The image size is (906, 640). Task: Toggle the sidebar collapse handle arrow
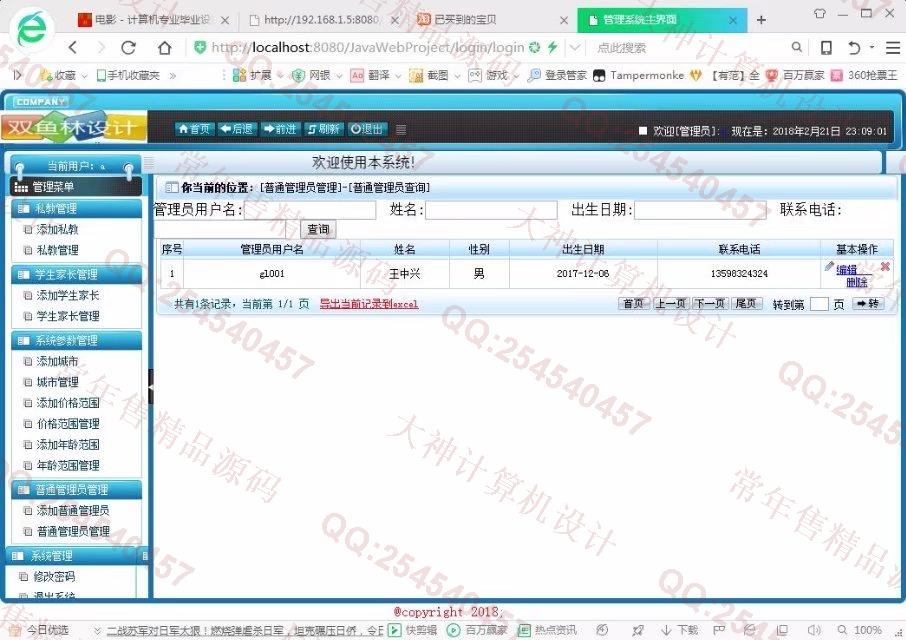[150, 387]
